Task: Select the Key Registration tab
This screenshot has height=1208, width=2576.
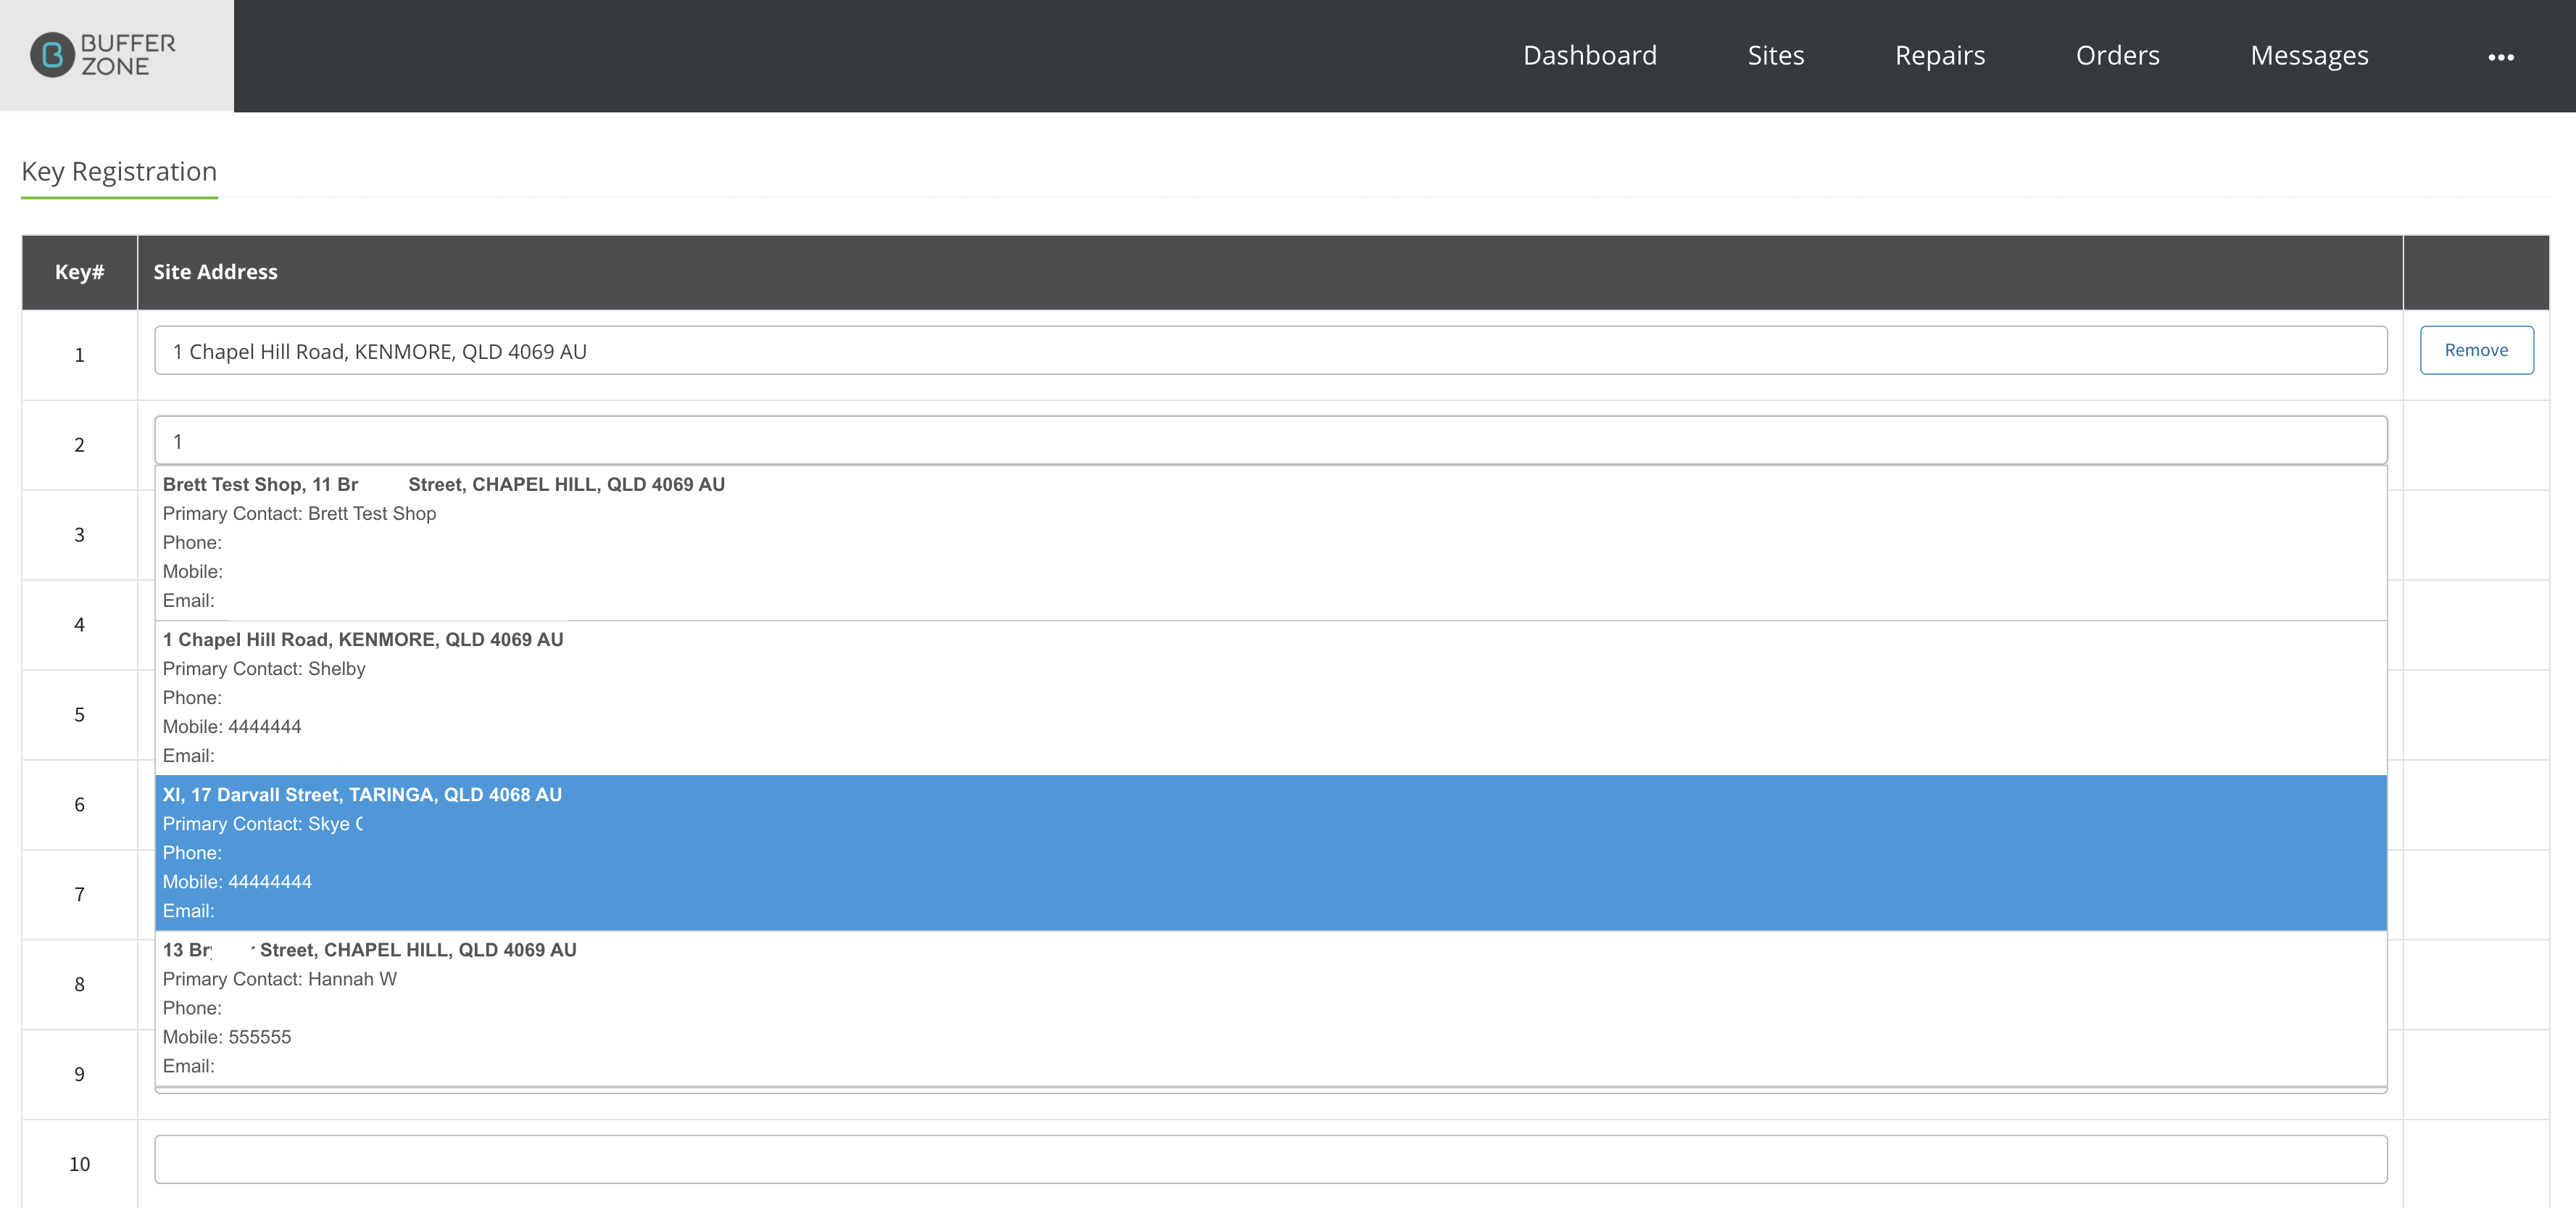Action: pyautogui.click(x=119, y=171)
